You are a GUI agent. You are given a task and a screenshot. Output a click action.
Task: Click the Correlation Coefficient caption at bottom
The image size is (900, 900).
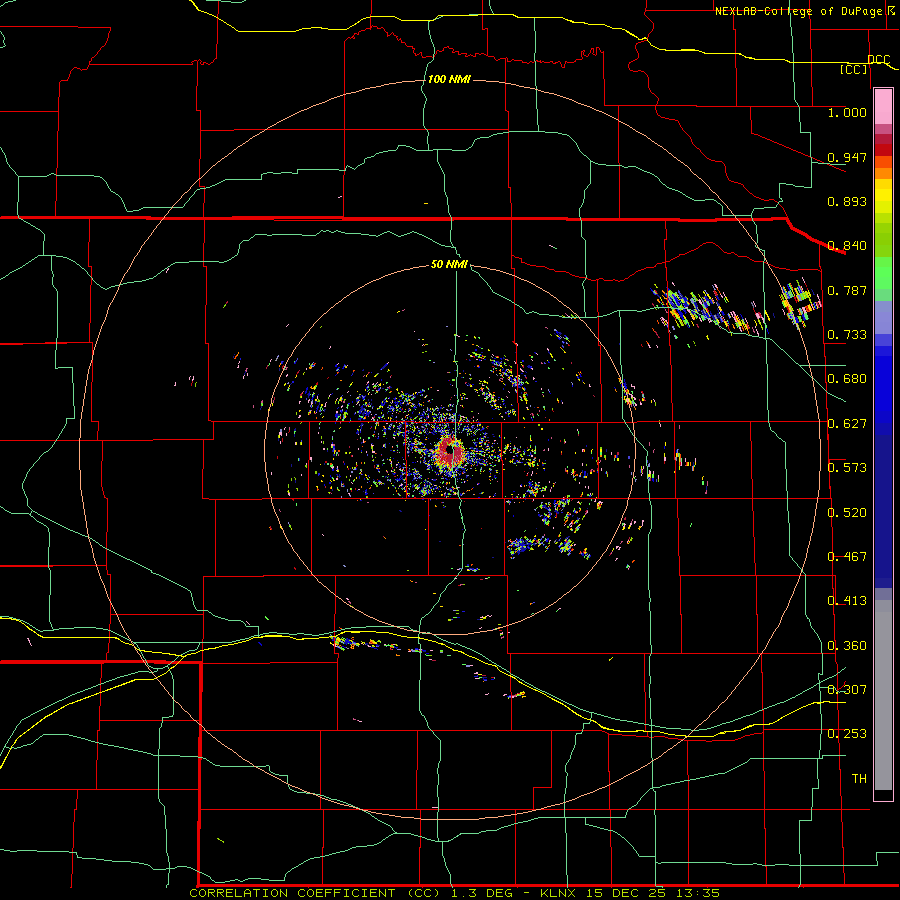455,893
